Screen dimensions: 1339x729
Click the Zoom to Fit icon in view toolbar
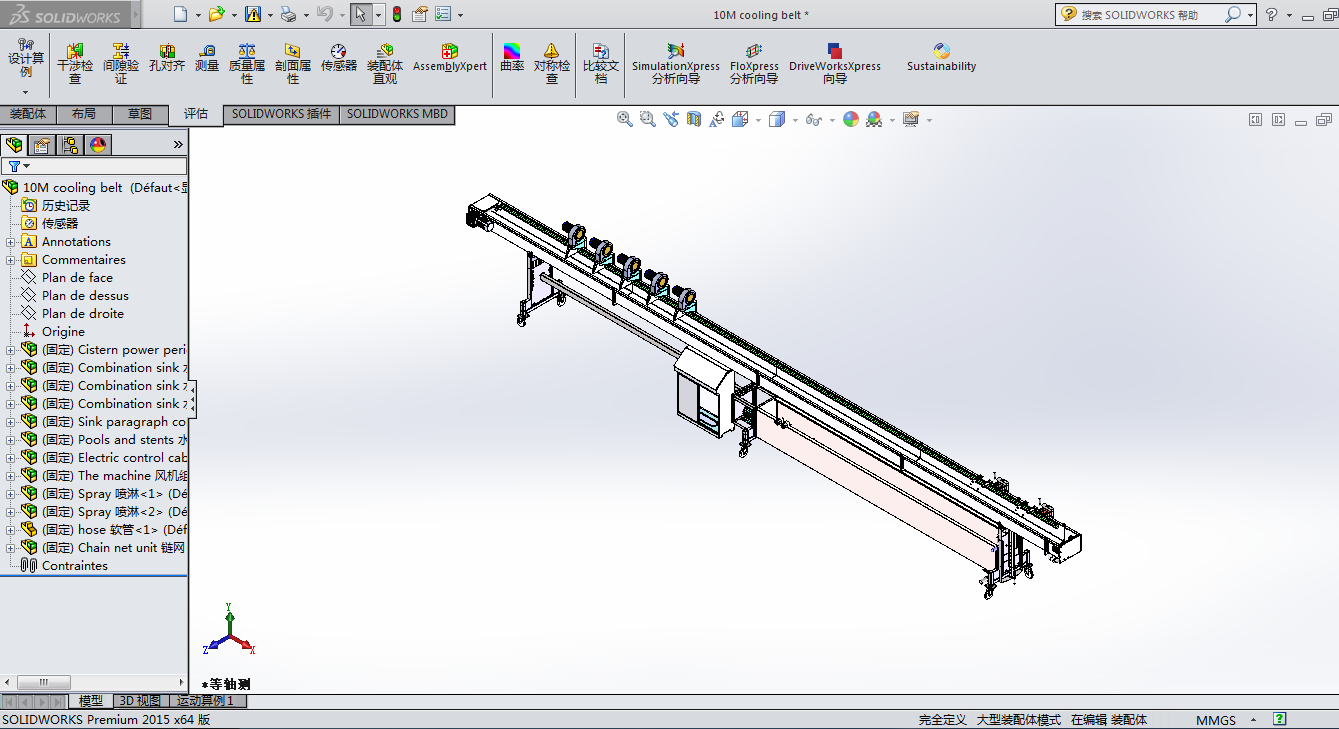[625, 119]
